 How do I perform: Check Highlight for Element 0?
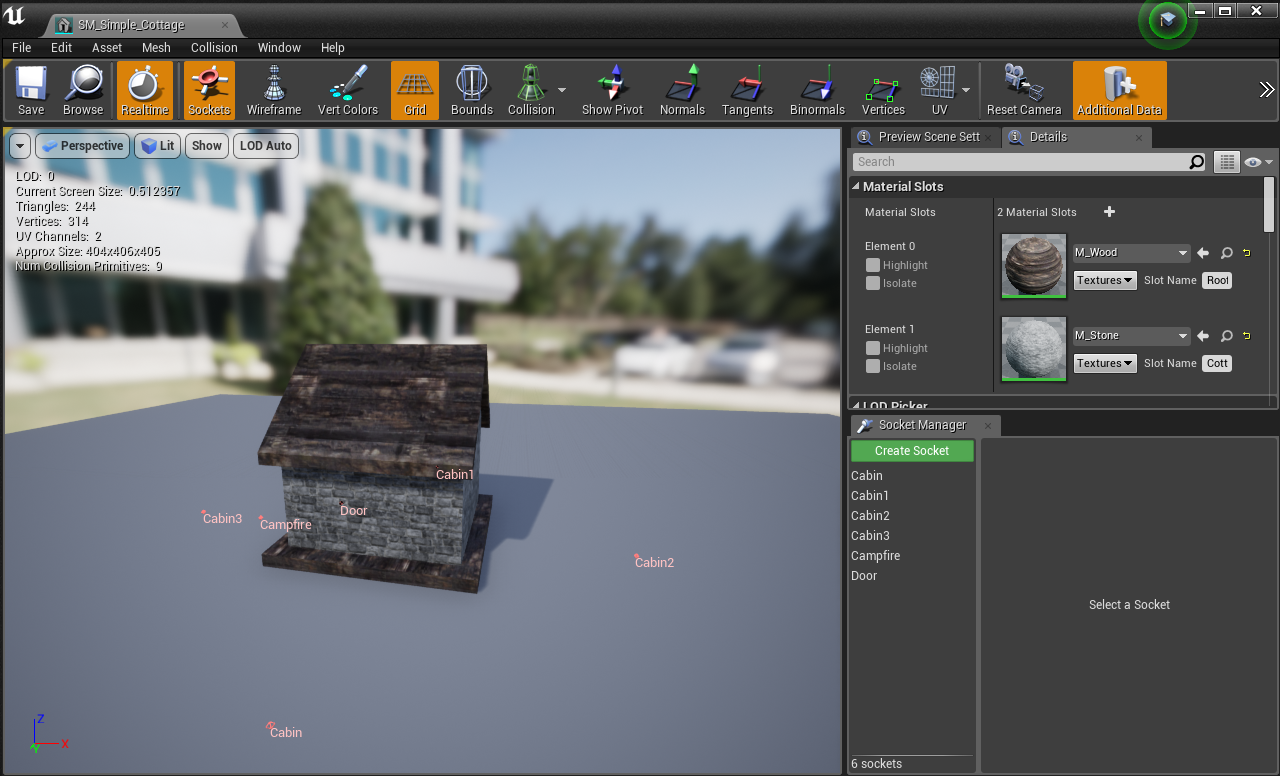873,265
